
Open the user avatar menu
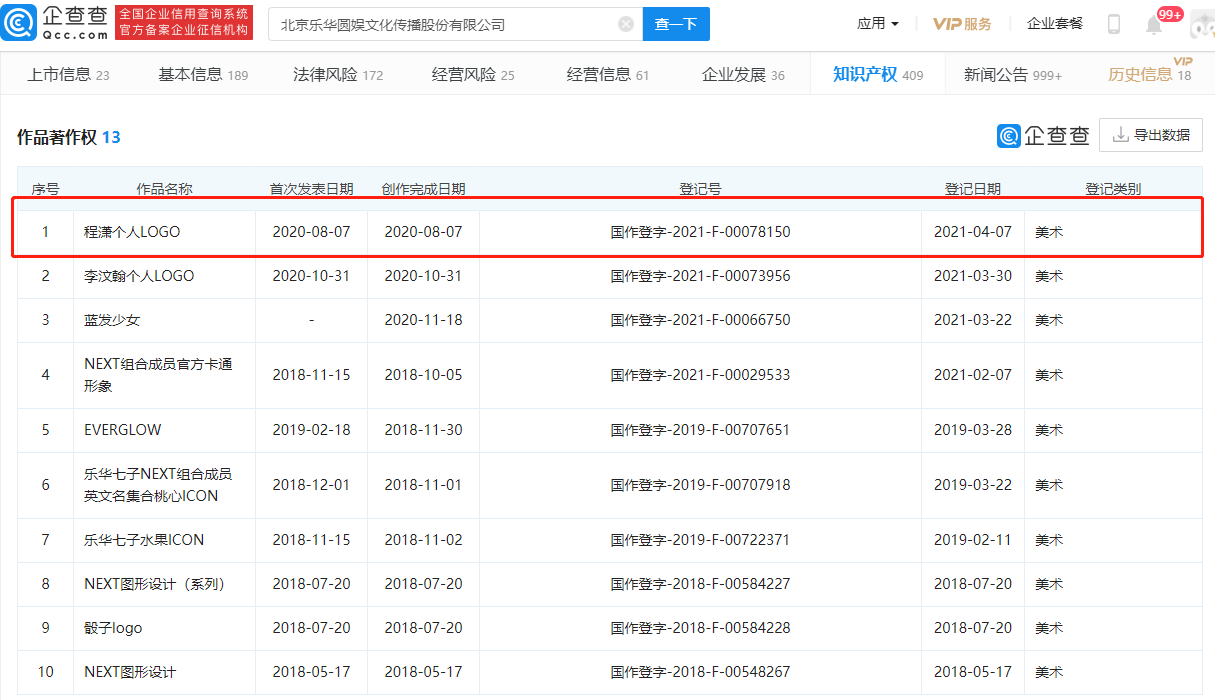click(1201, 24)
